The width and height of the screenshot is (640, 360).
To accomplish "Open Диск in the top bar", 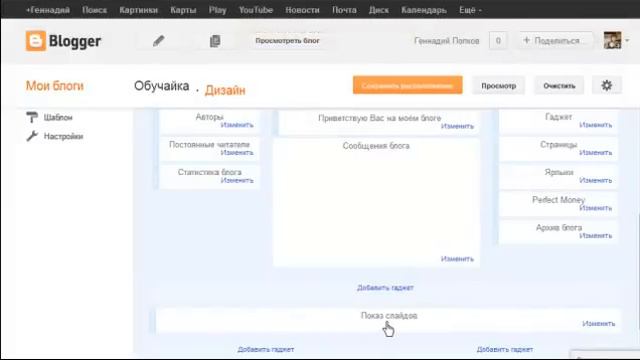I will click(x=378, y=10).
